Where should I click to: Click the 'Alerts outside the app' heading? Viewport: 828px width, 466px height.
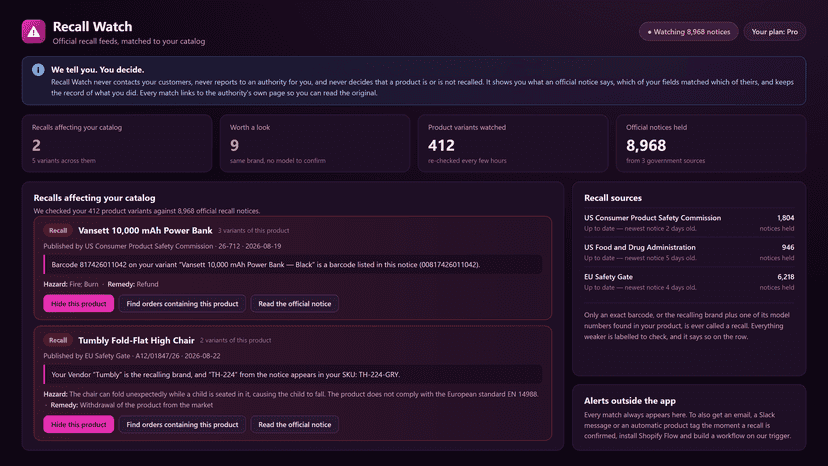(629, 401)
